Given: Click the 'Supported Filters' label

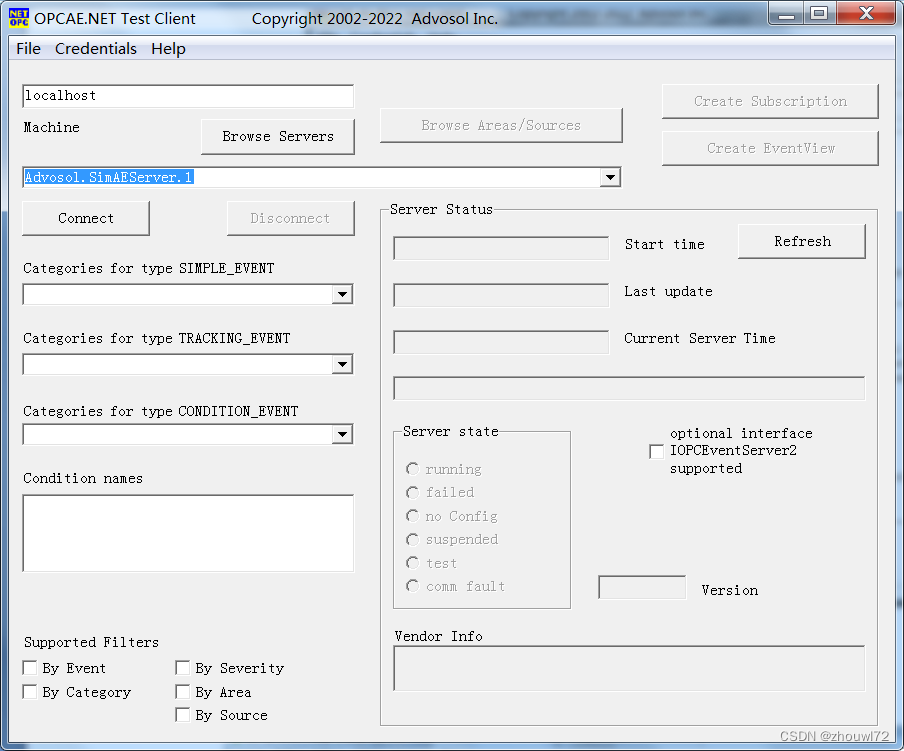Looking at the screenshot, I should pyautogui.click(x=91, y=642).
